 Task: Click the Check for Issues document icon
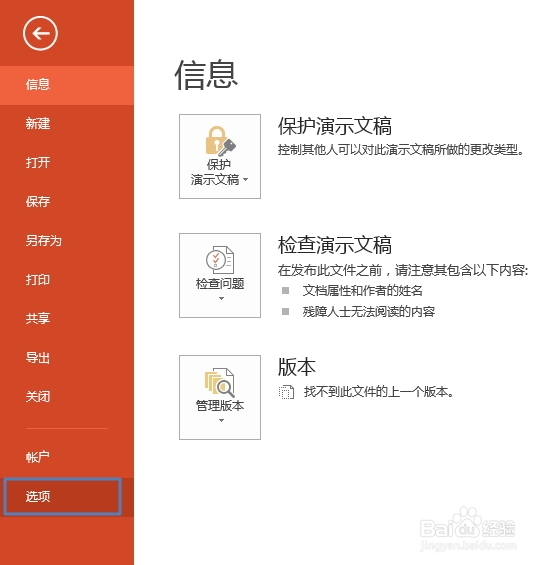(x=220, y=260)
